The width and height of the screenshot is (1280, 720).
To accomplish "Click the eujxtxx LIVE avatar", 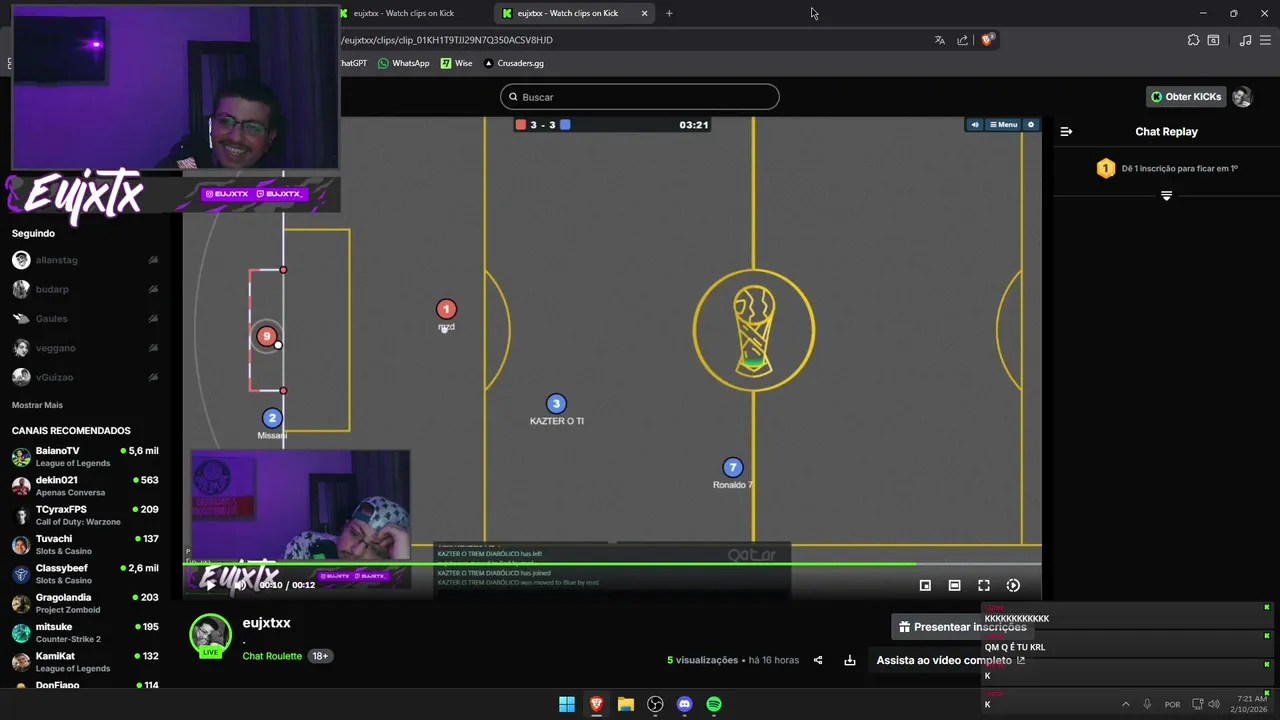I will pos(210,636).
